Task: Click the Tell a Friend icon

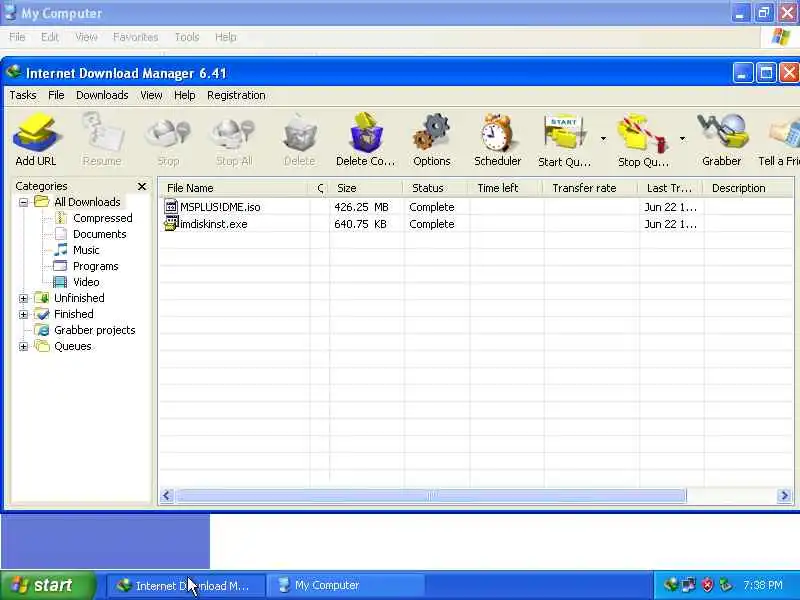Action: click(786, 134)
